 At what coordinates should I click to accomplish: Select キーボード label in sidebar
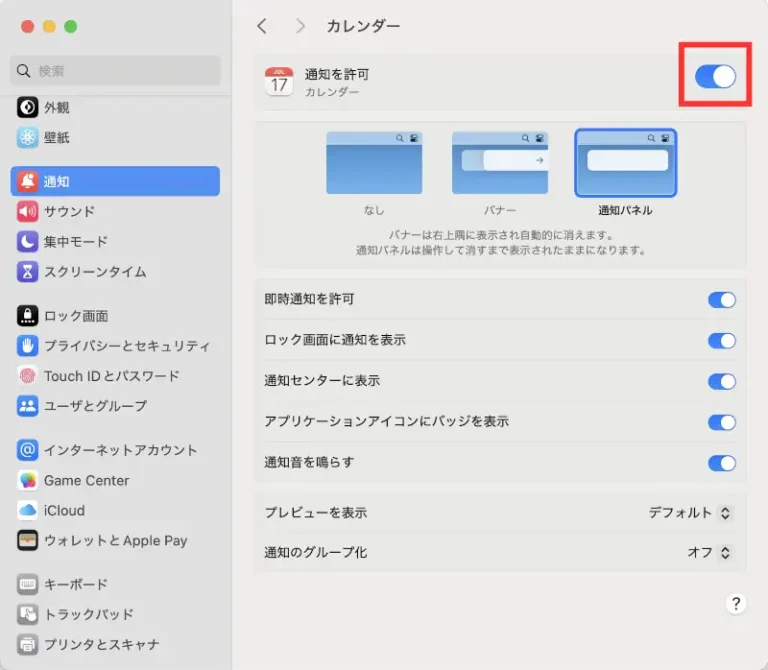pos(75,584)
